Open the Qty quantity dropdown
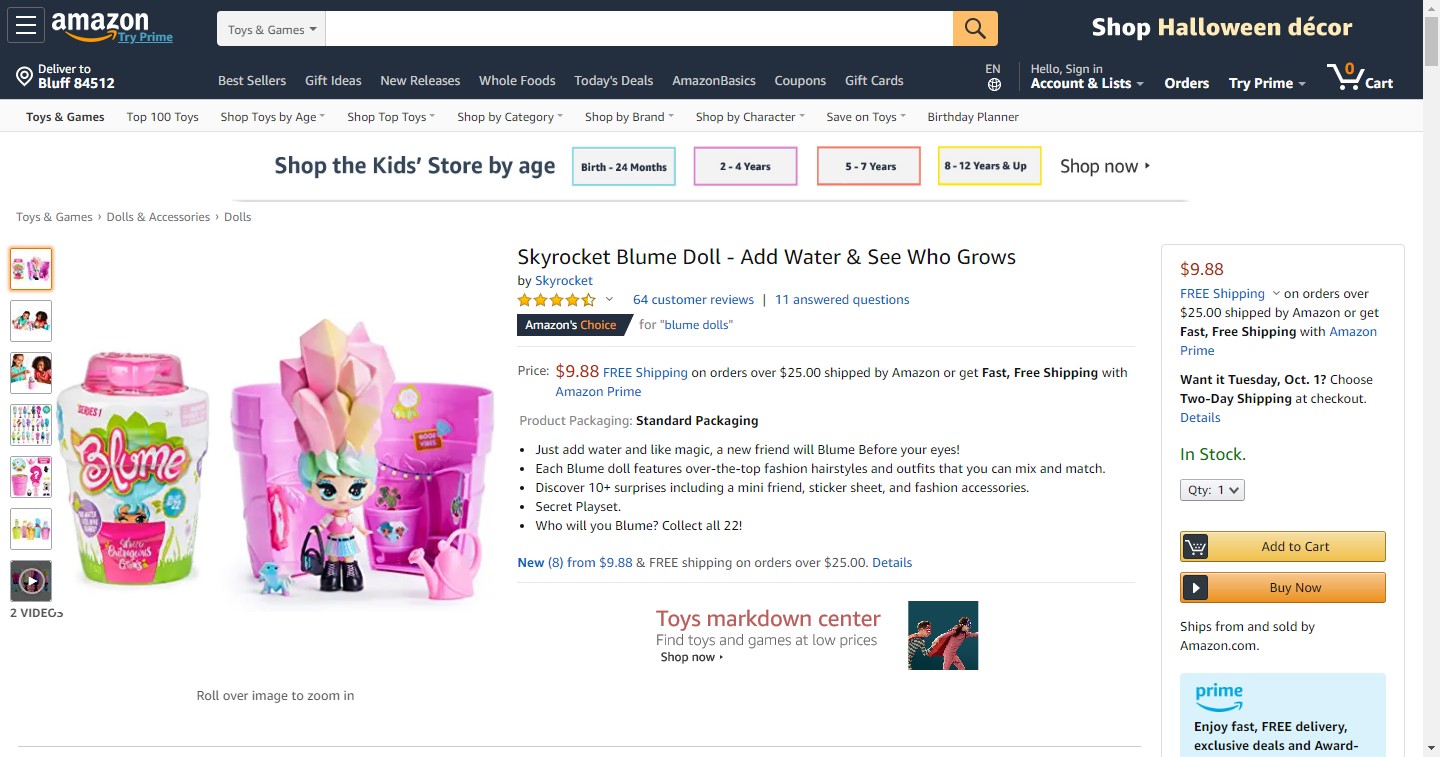Image resolution: width=1440 pixels, height=757 pixels. coord(1212,490)
